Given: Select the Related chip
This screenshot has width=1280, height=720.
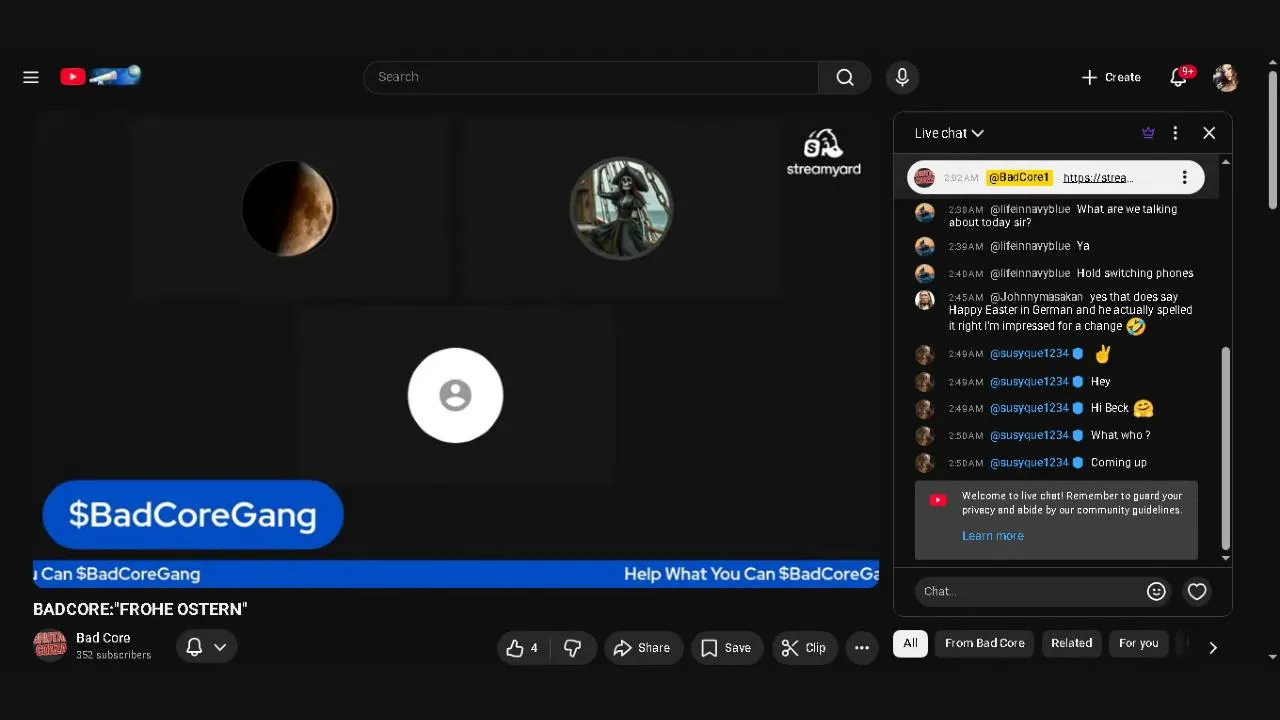Looking at the screenshot, I should pos(1071,643).
